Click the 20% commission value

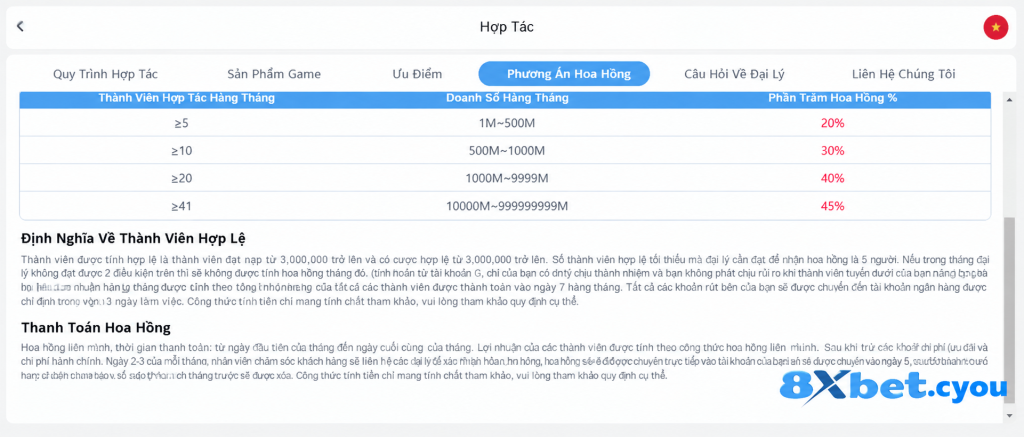[x=833, y=123]
